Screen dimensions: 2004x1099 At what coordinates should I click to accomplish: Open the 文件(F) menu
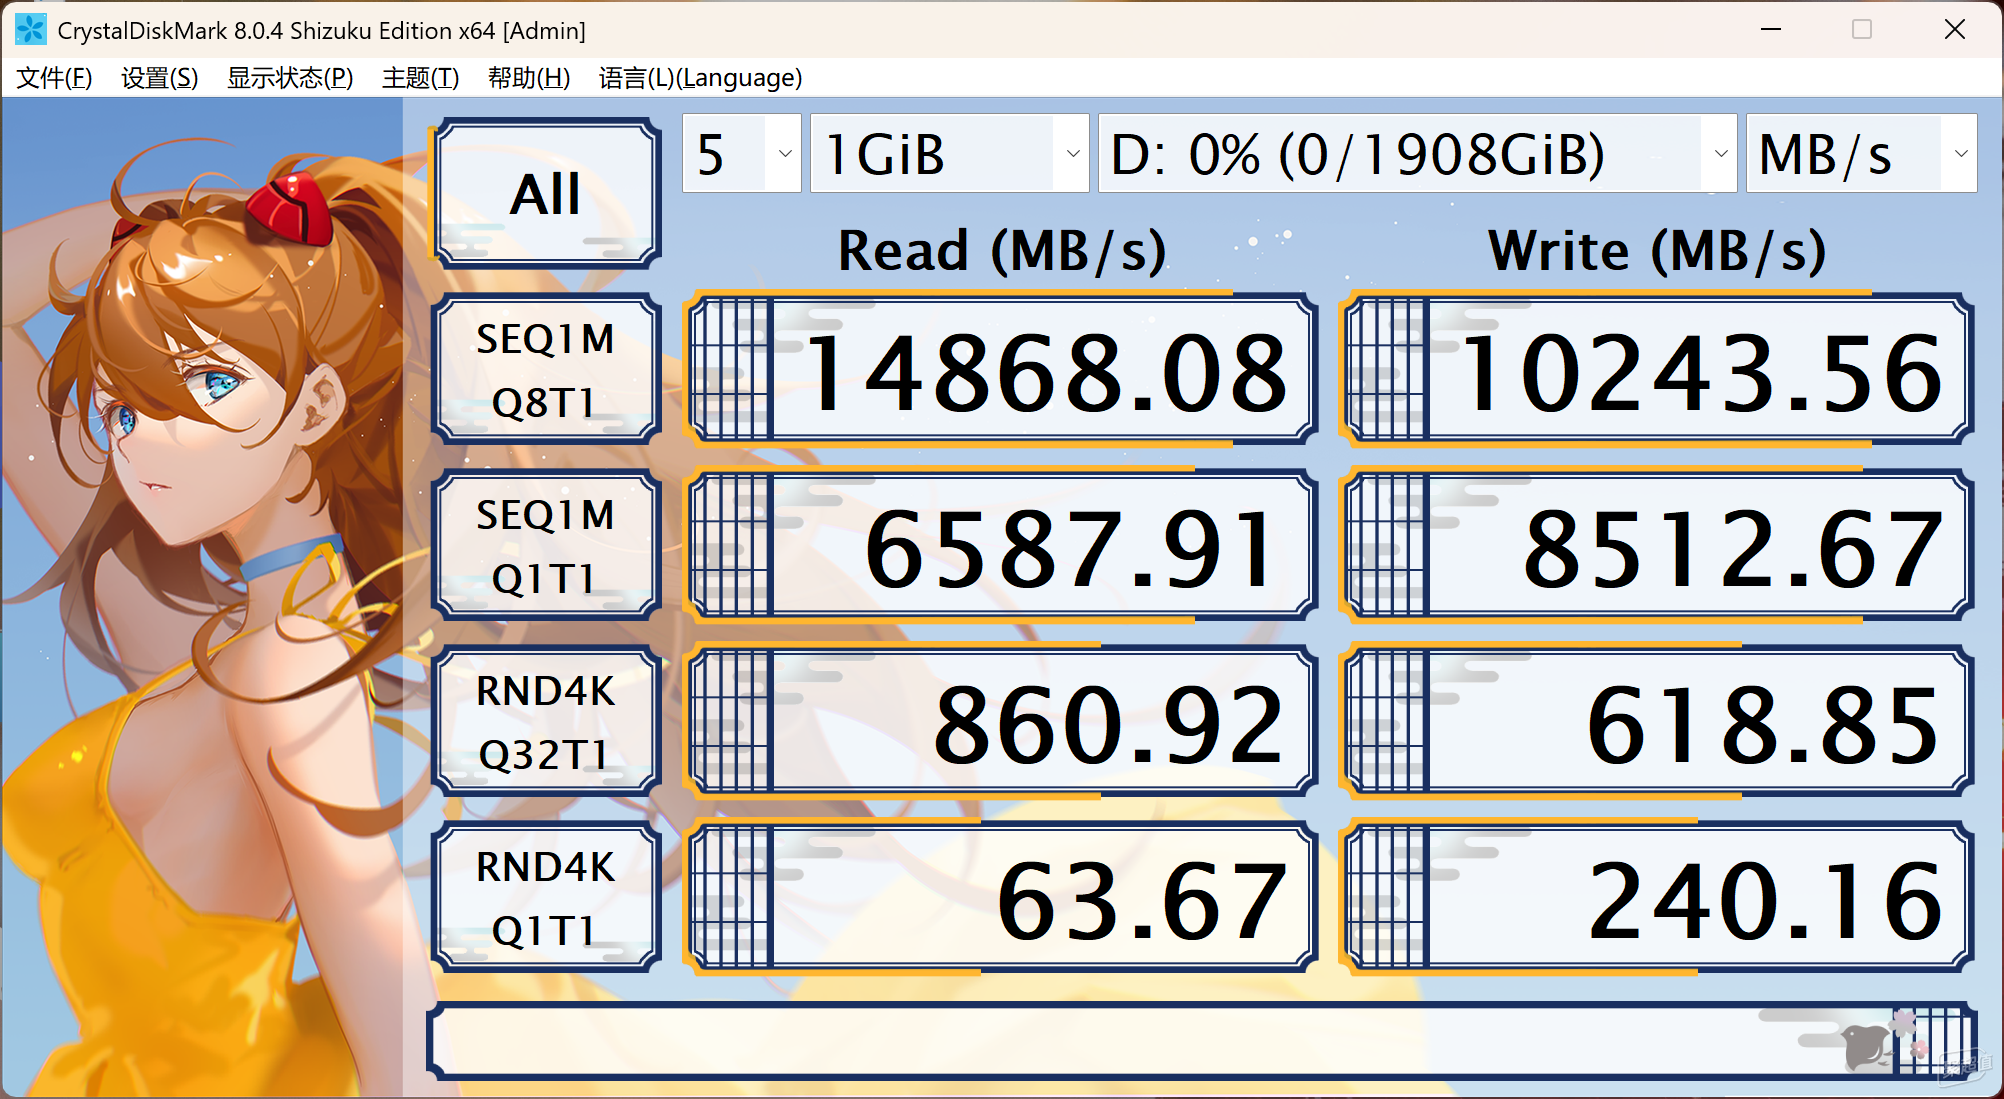coord(55,78)
